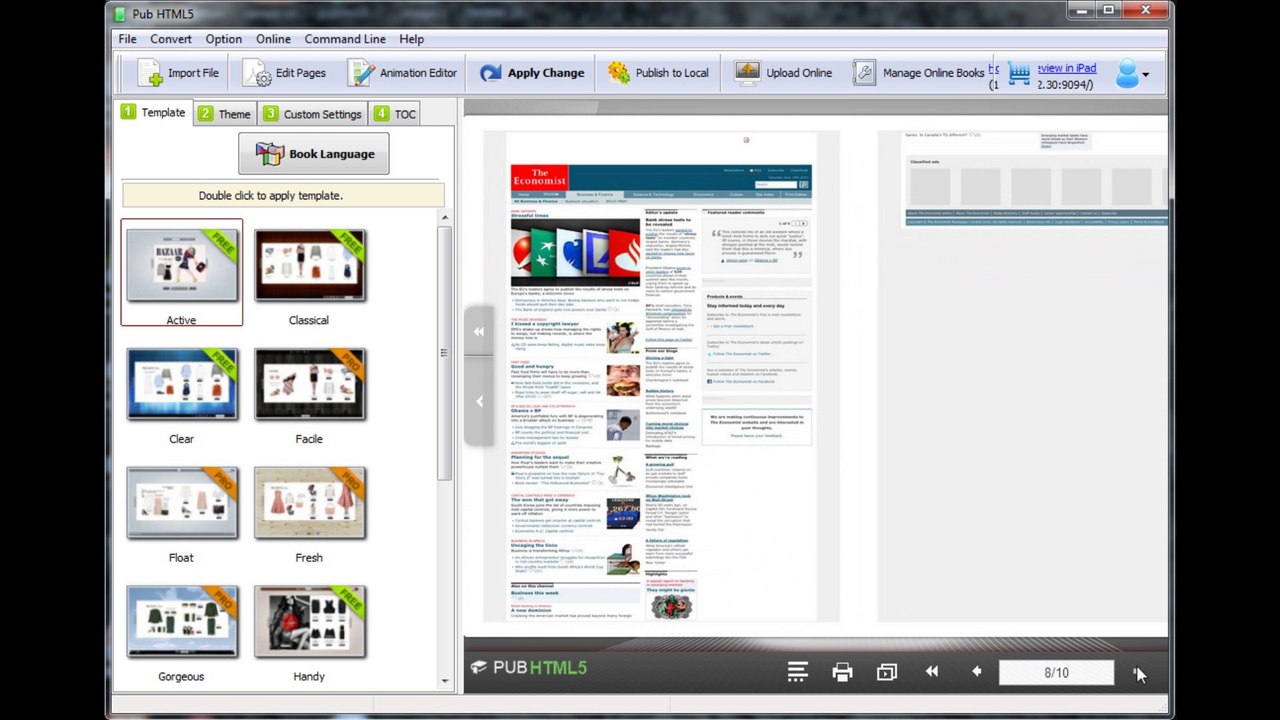Screen dimensions: 1280x720
Task: Select Publish to Local
Action: coord(657,73)
